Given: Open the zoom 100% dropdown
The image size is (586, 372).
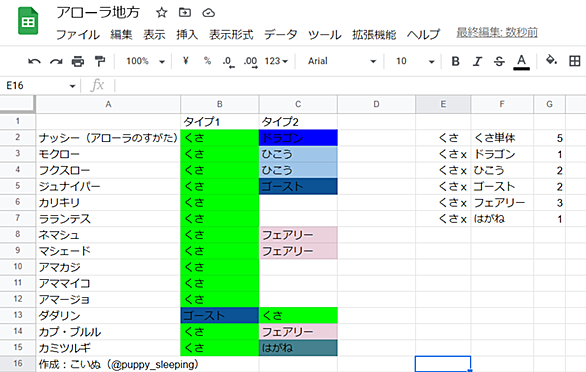Looking at the screenshot, I should 145,61.
